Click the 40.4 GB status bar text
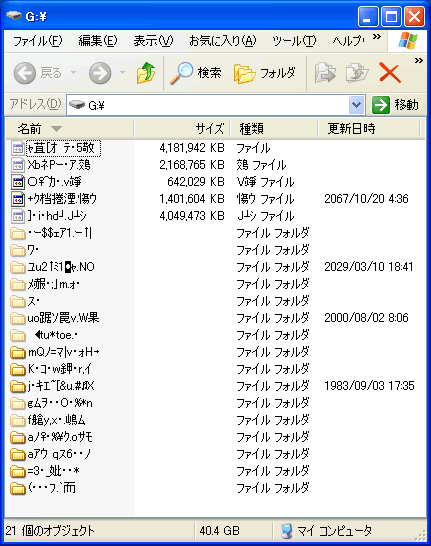Image resolution: width=431 pixels, height=546 pixels. (x=220, y=531)
